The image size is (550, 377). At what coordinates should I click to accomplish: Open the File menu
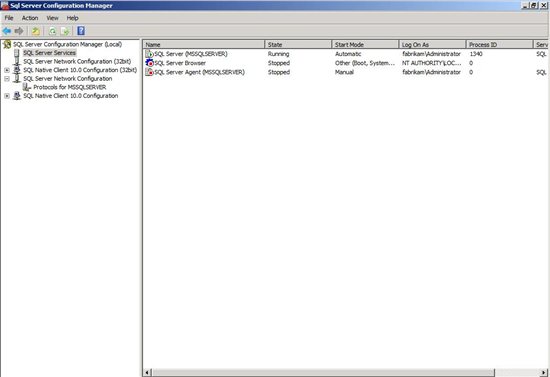(9, 18)
